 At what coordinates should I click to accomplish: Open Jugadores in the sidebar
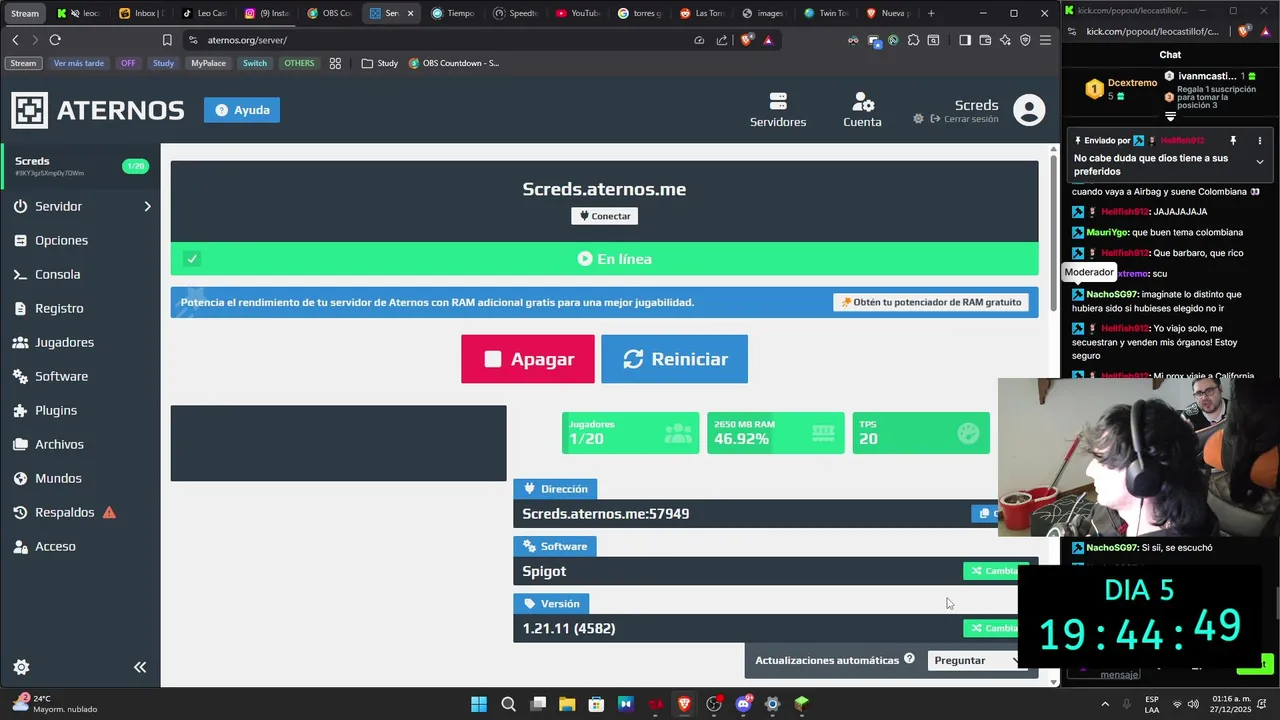pos(80,342)
